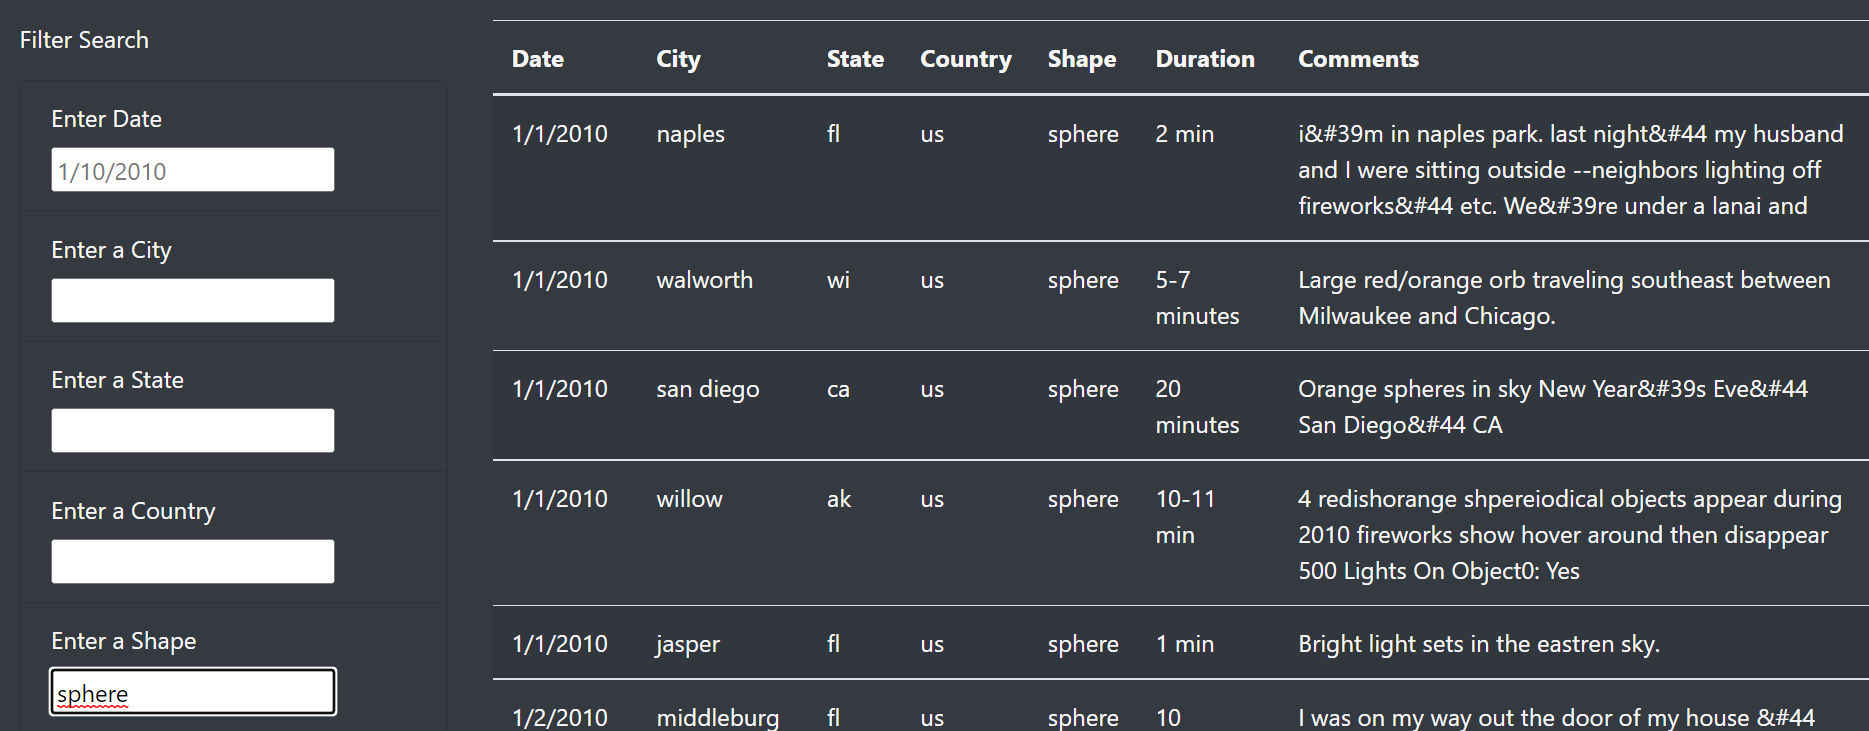Click the Date column header
The height and width of the screenshot is (731, 1869).
point(537,59)
